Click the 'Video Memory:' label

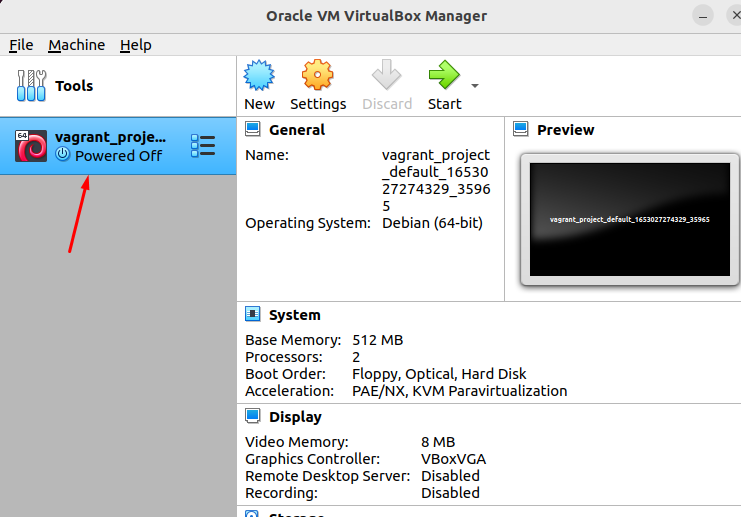(297, 442)
